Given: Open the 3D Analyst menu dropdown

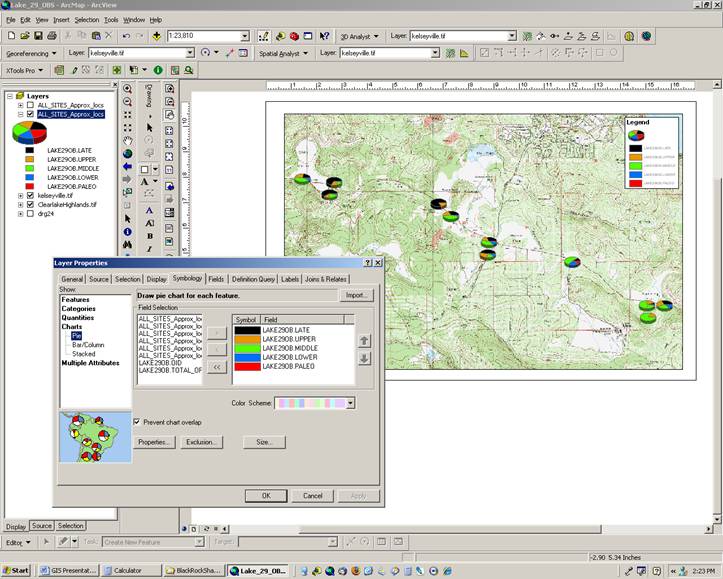Looking at the screenshot, I should [x=359, y=36].
